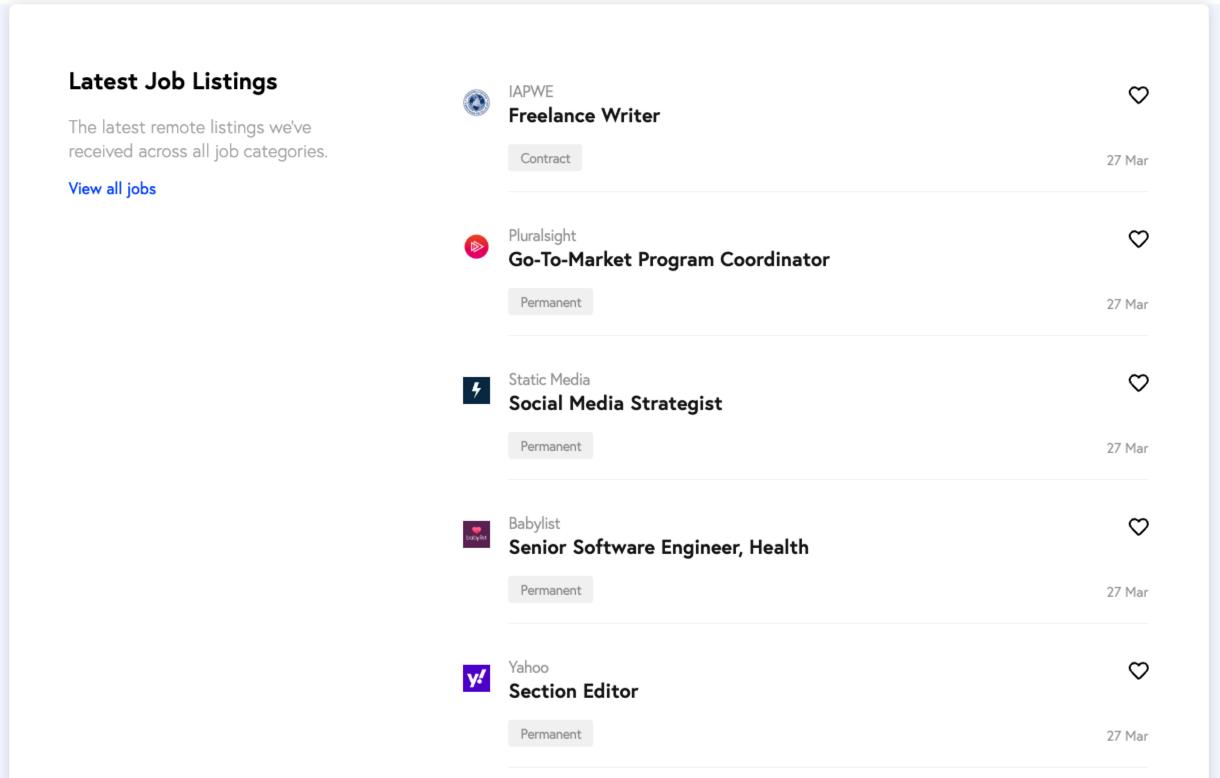Click the Latest Job Listings heading

[x=173, y=81]
